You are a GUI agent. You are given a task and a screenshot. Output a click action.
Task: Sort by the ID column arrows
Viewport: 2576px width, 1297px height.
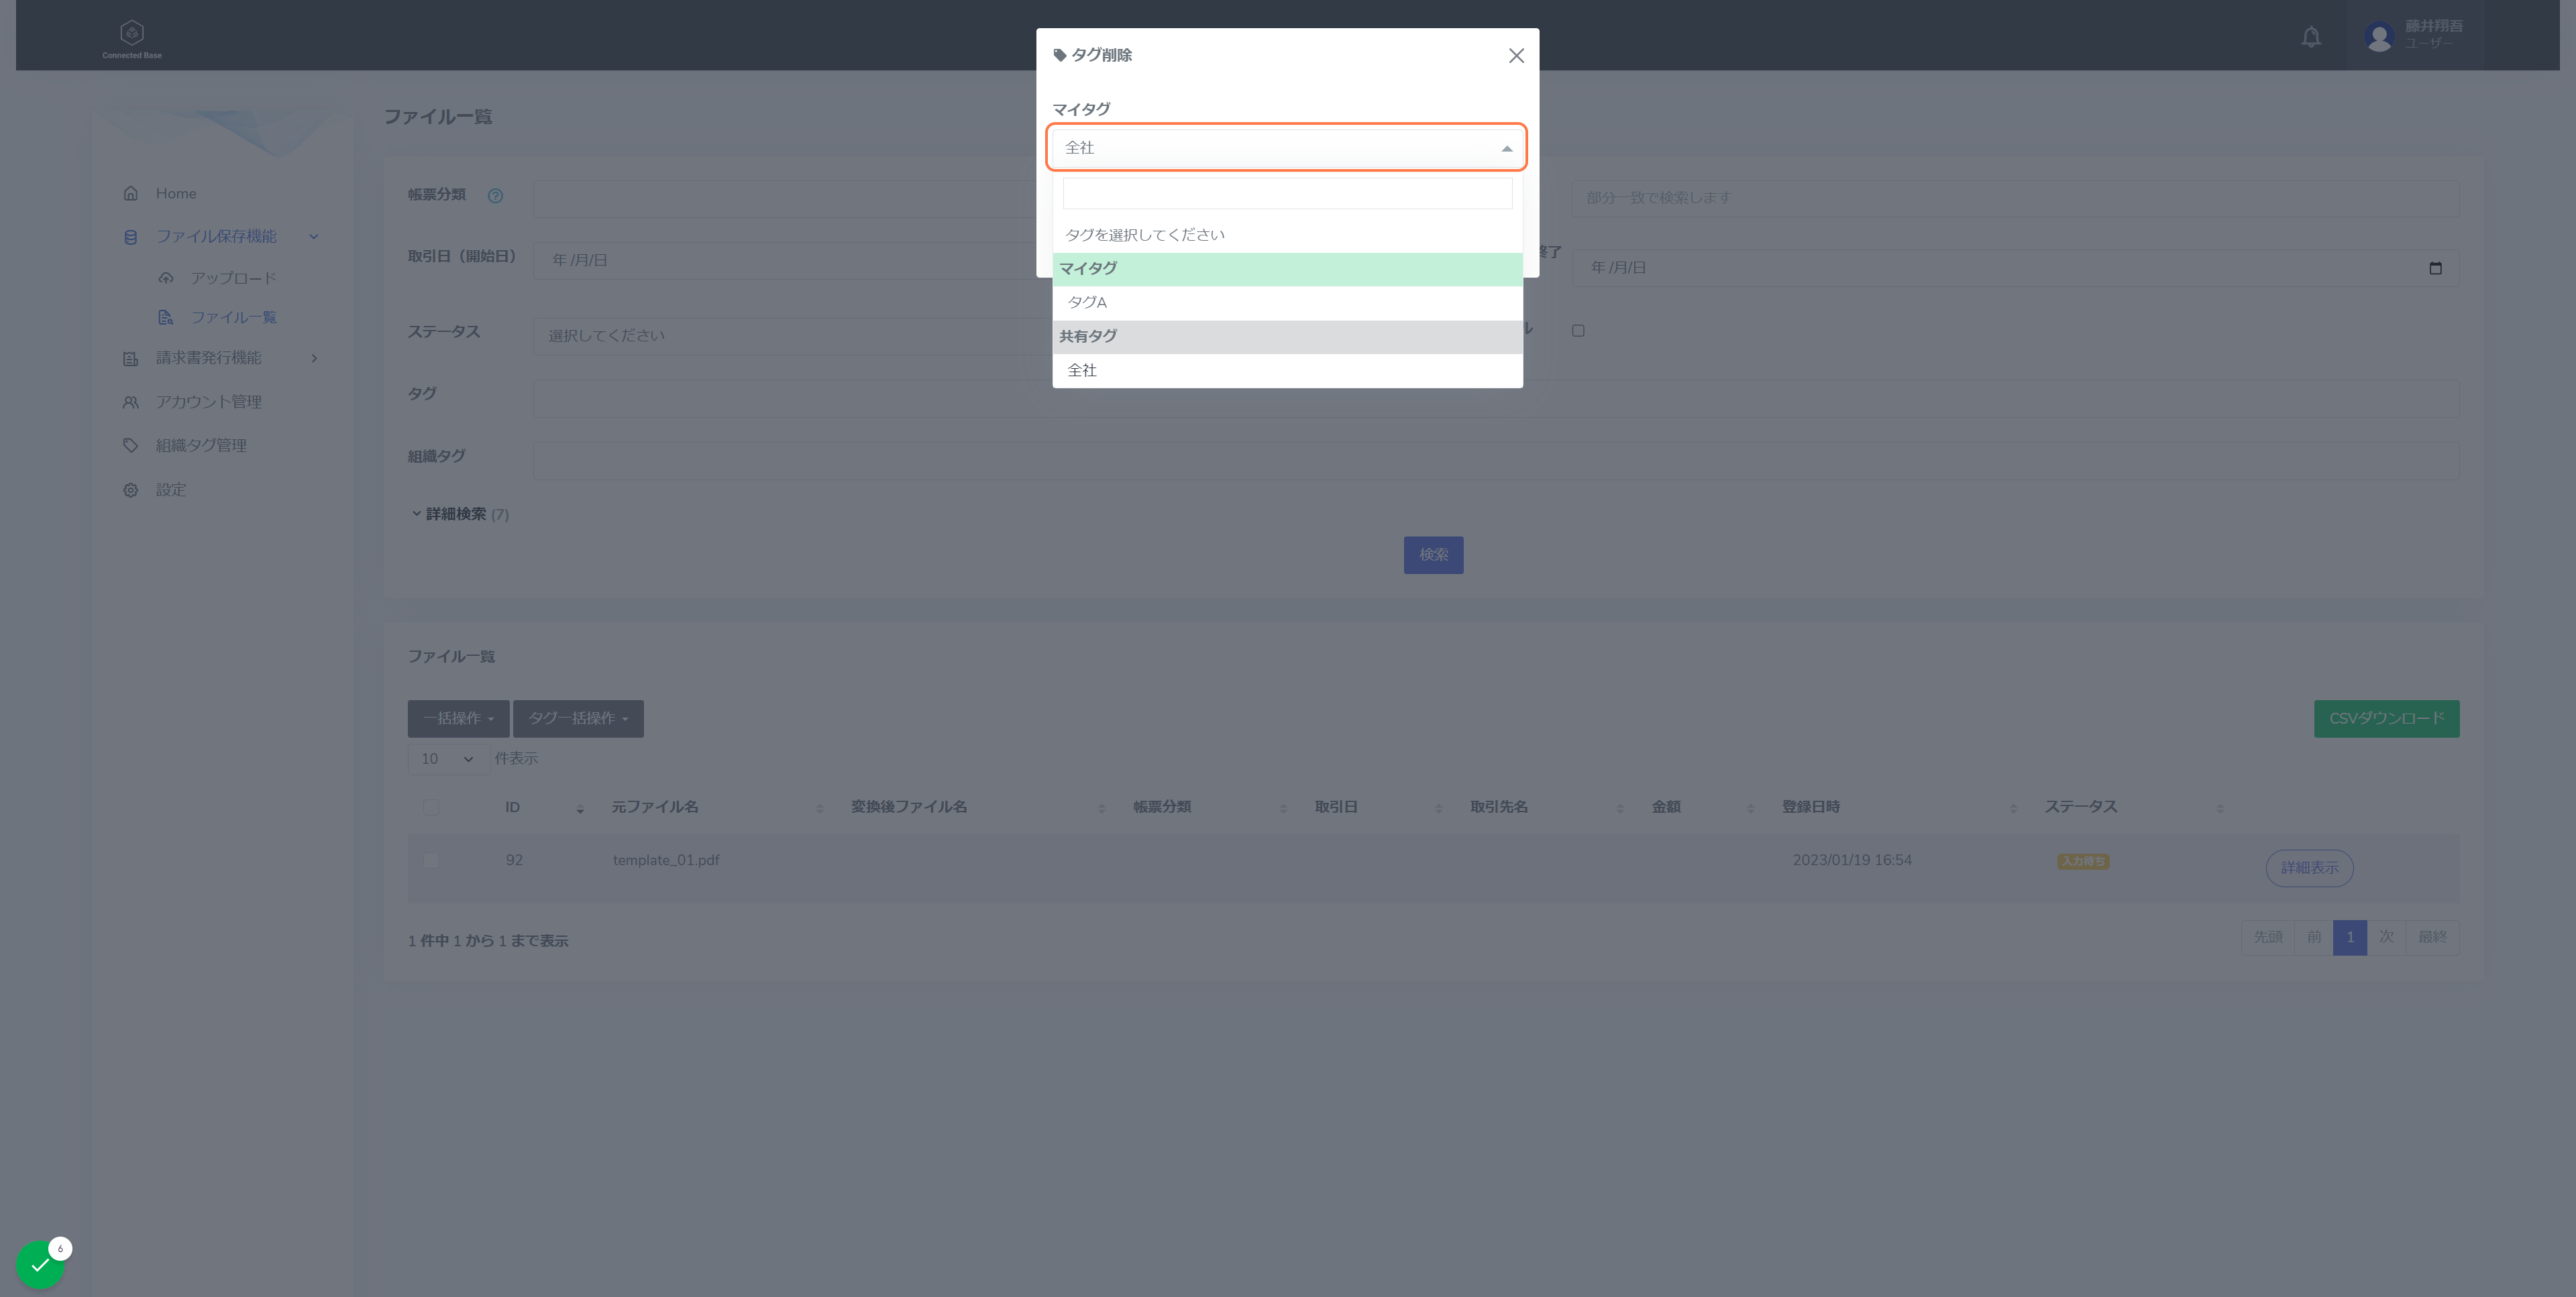coord(580,808)
